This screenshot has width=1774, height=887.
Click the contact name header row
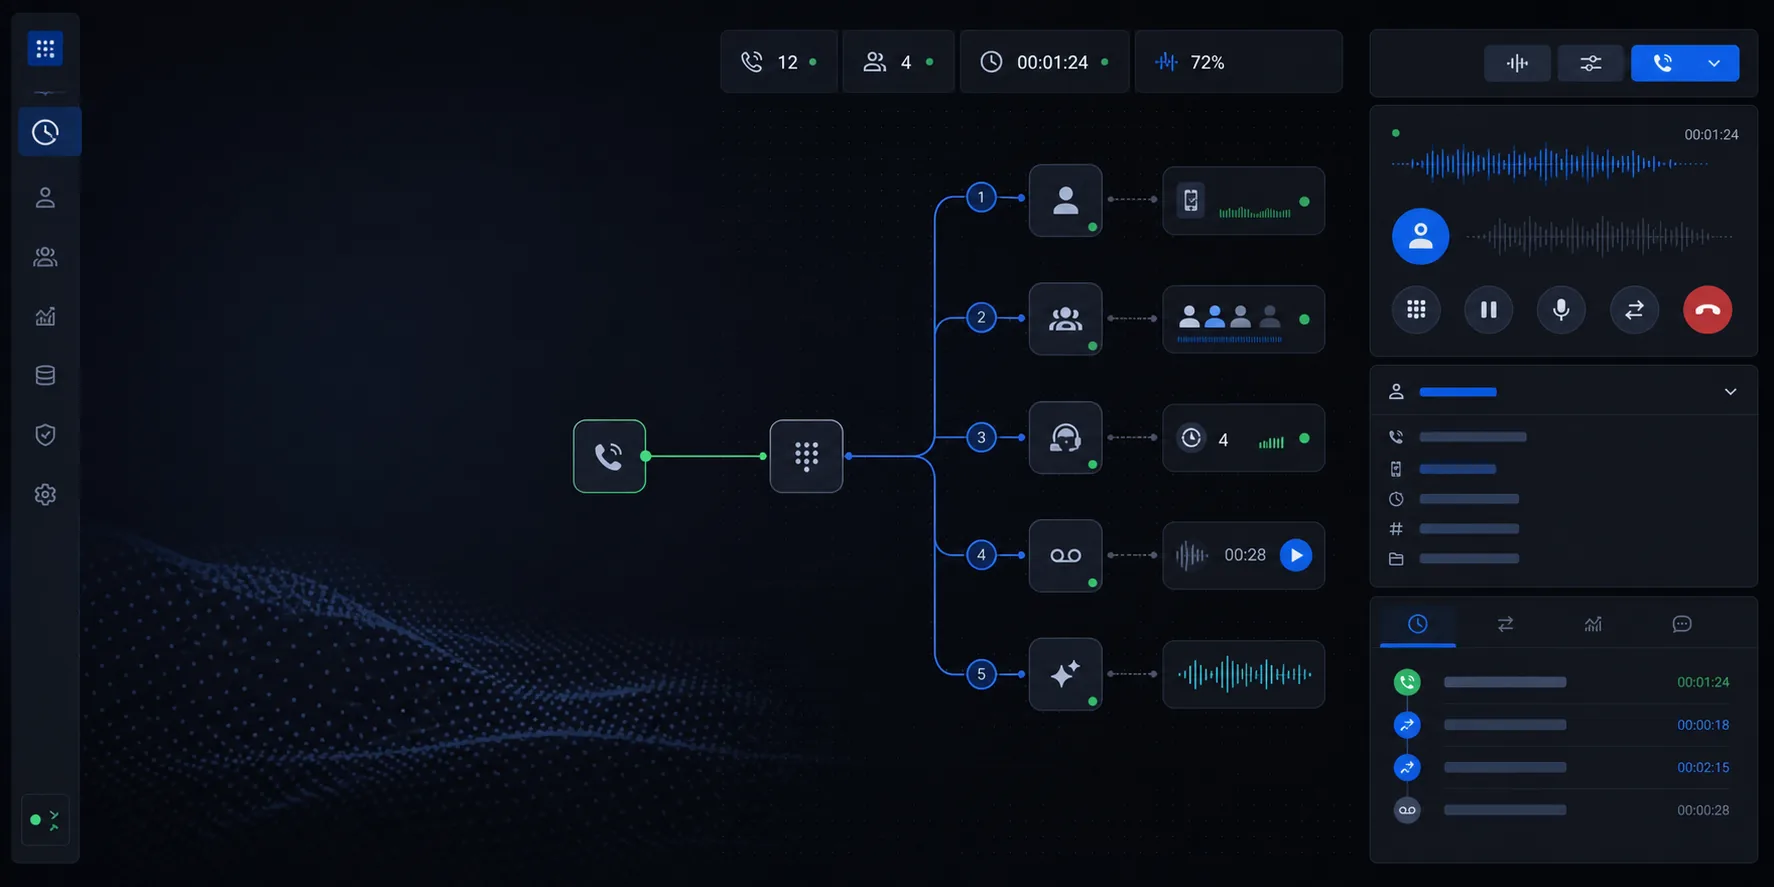coord(1563,392)
